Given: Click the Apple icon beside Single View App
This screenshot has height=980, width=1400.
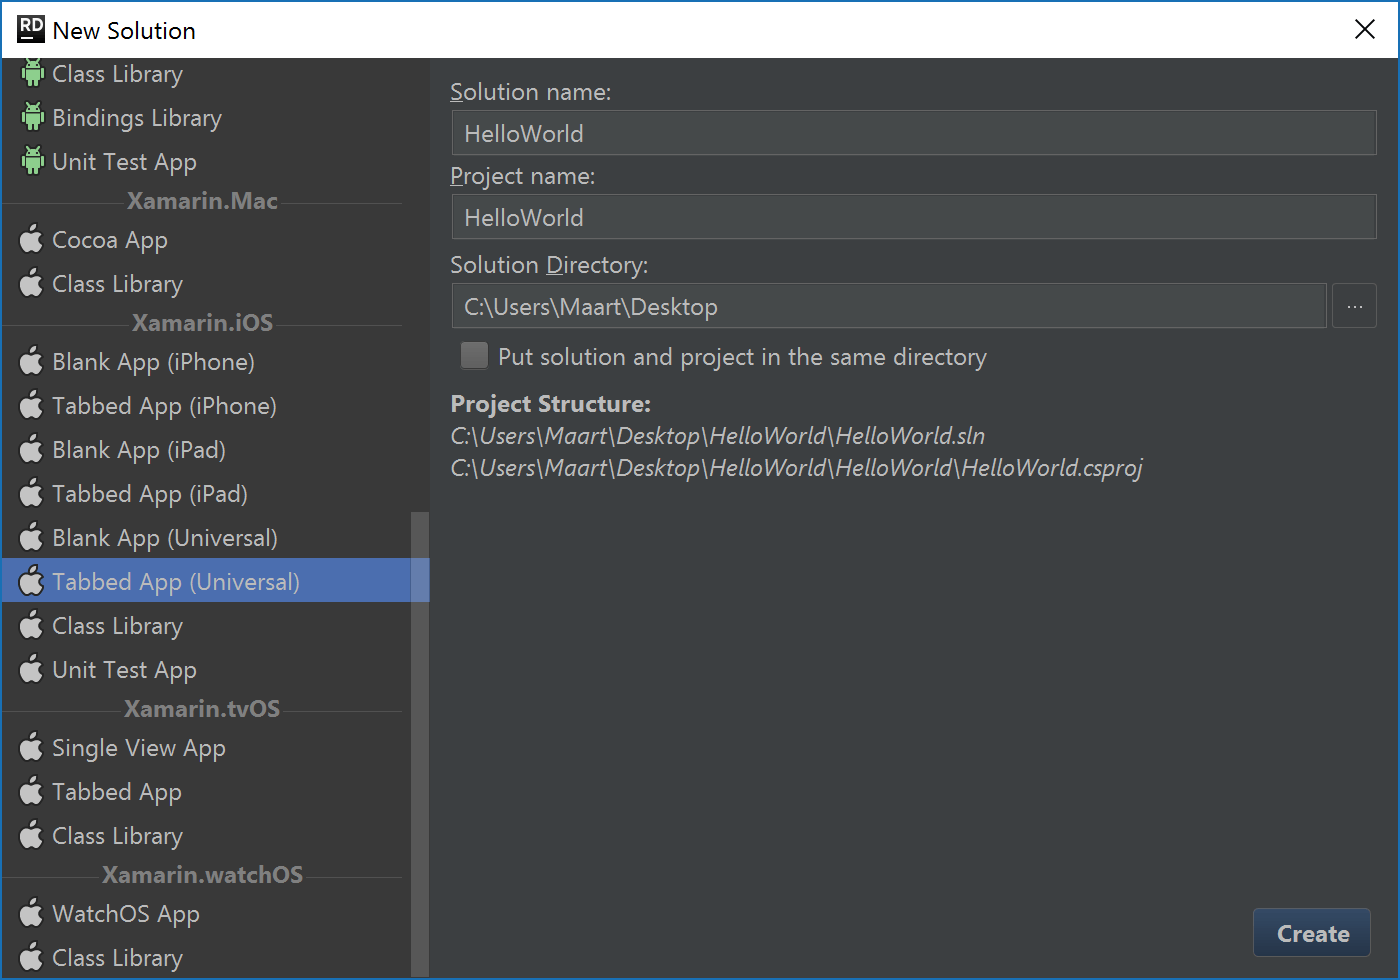Looking at the screenshot, I should click(x=32, y=747).
